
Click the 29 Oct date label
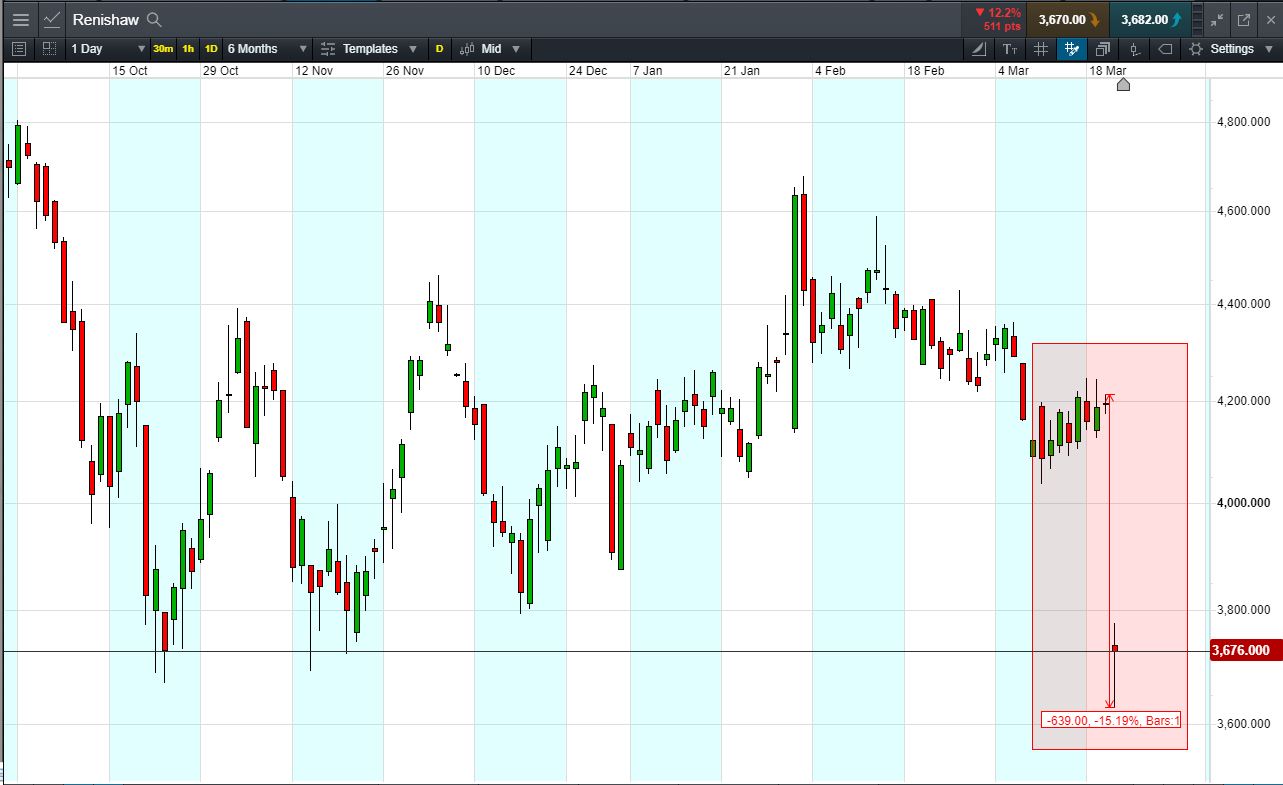(221, 70)
